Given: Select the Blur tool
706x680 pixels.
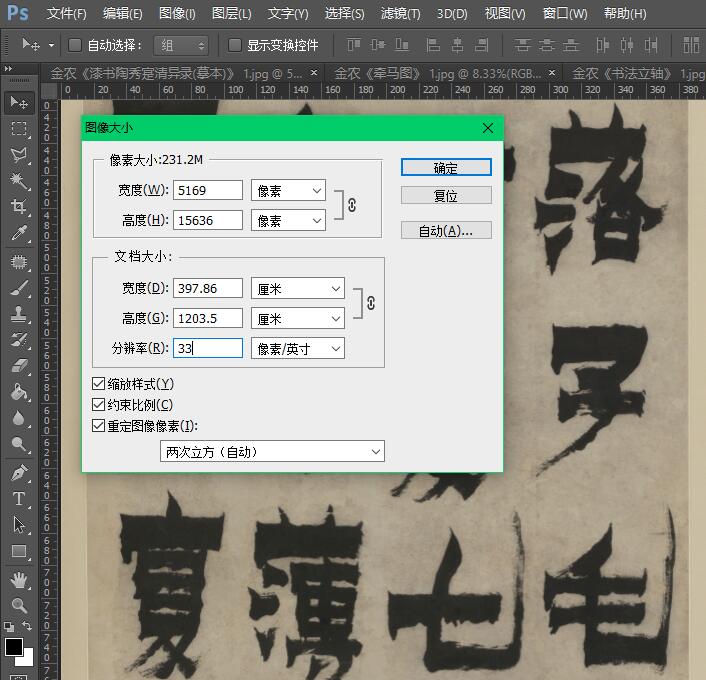Looking at the screenshot, I should pyautogui.click(x=19, y=418).
